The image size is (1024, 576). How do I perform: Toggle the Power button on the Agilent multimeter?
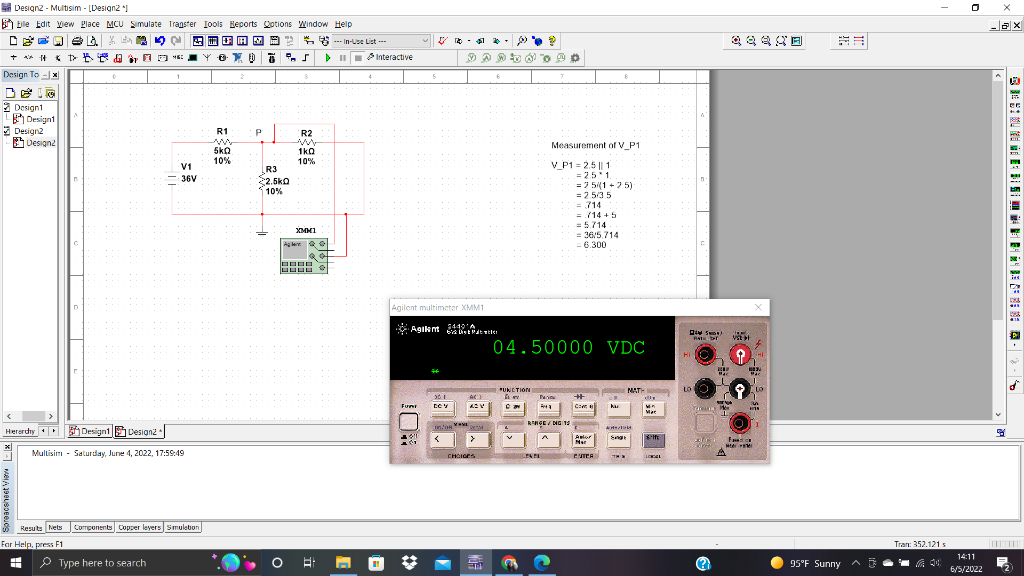(409, 421)
